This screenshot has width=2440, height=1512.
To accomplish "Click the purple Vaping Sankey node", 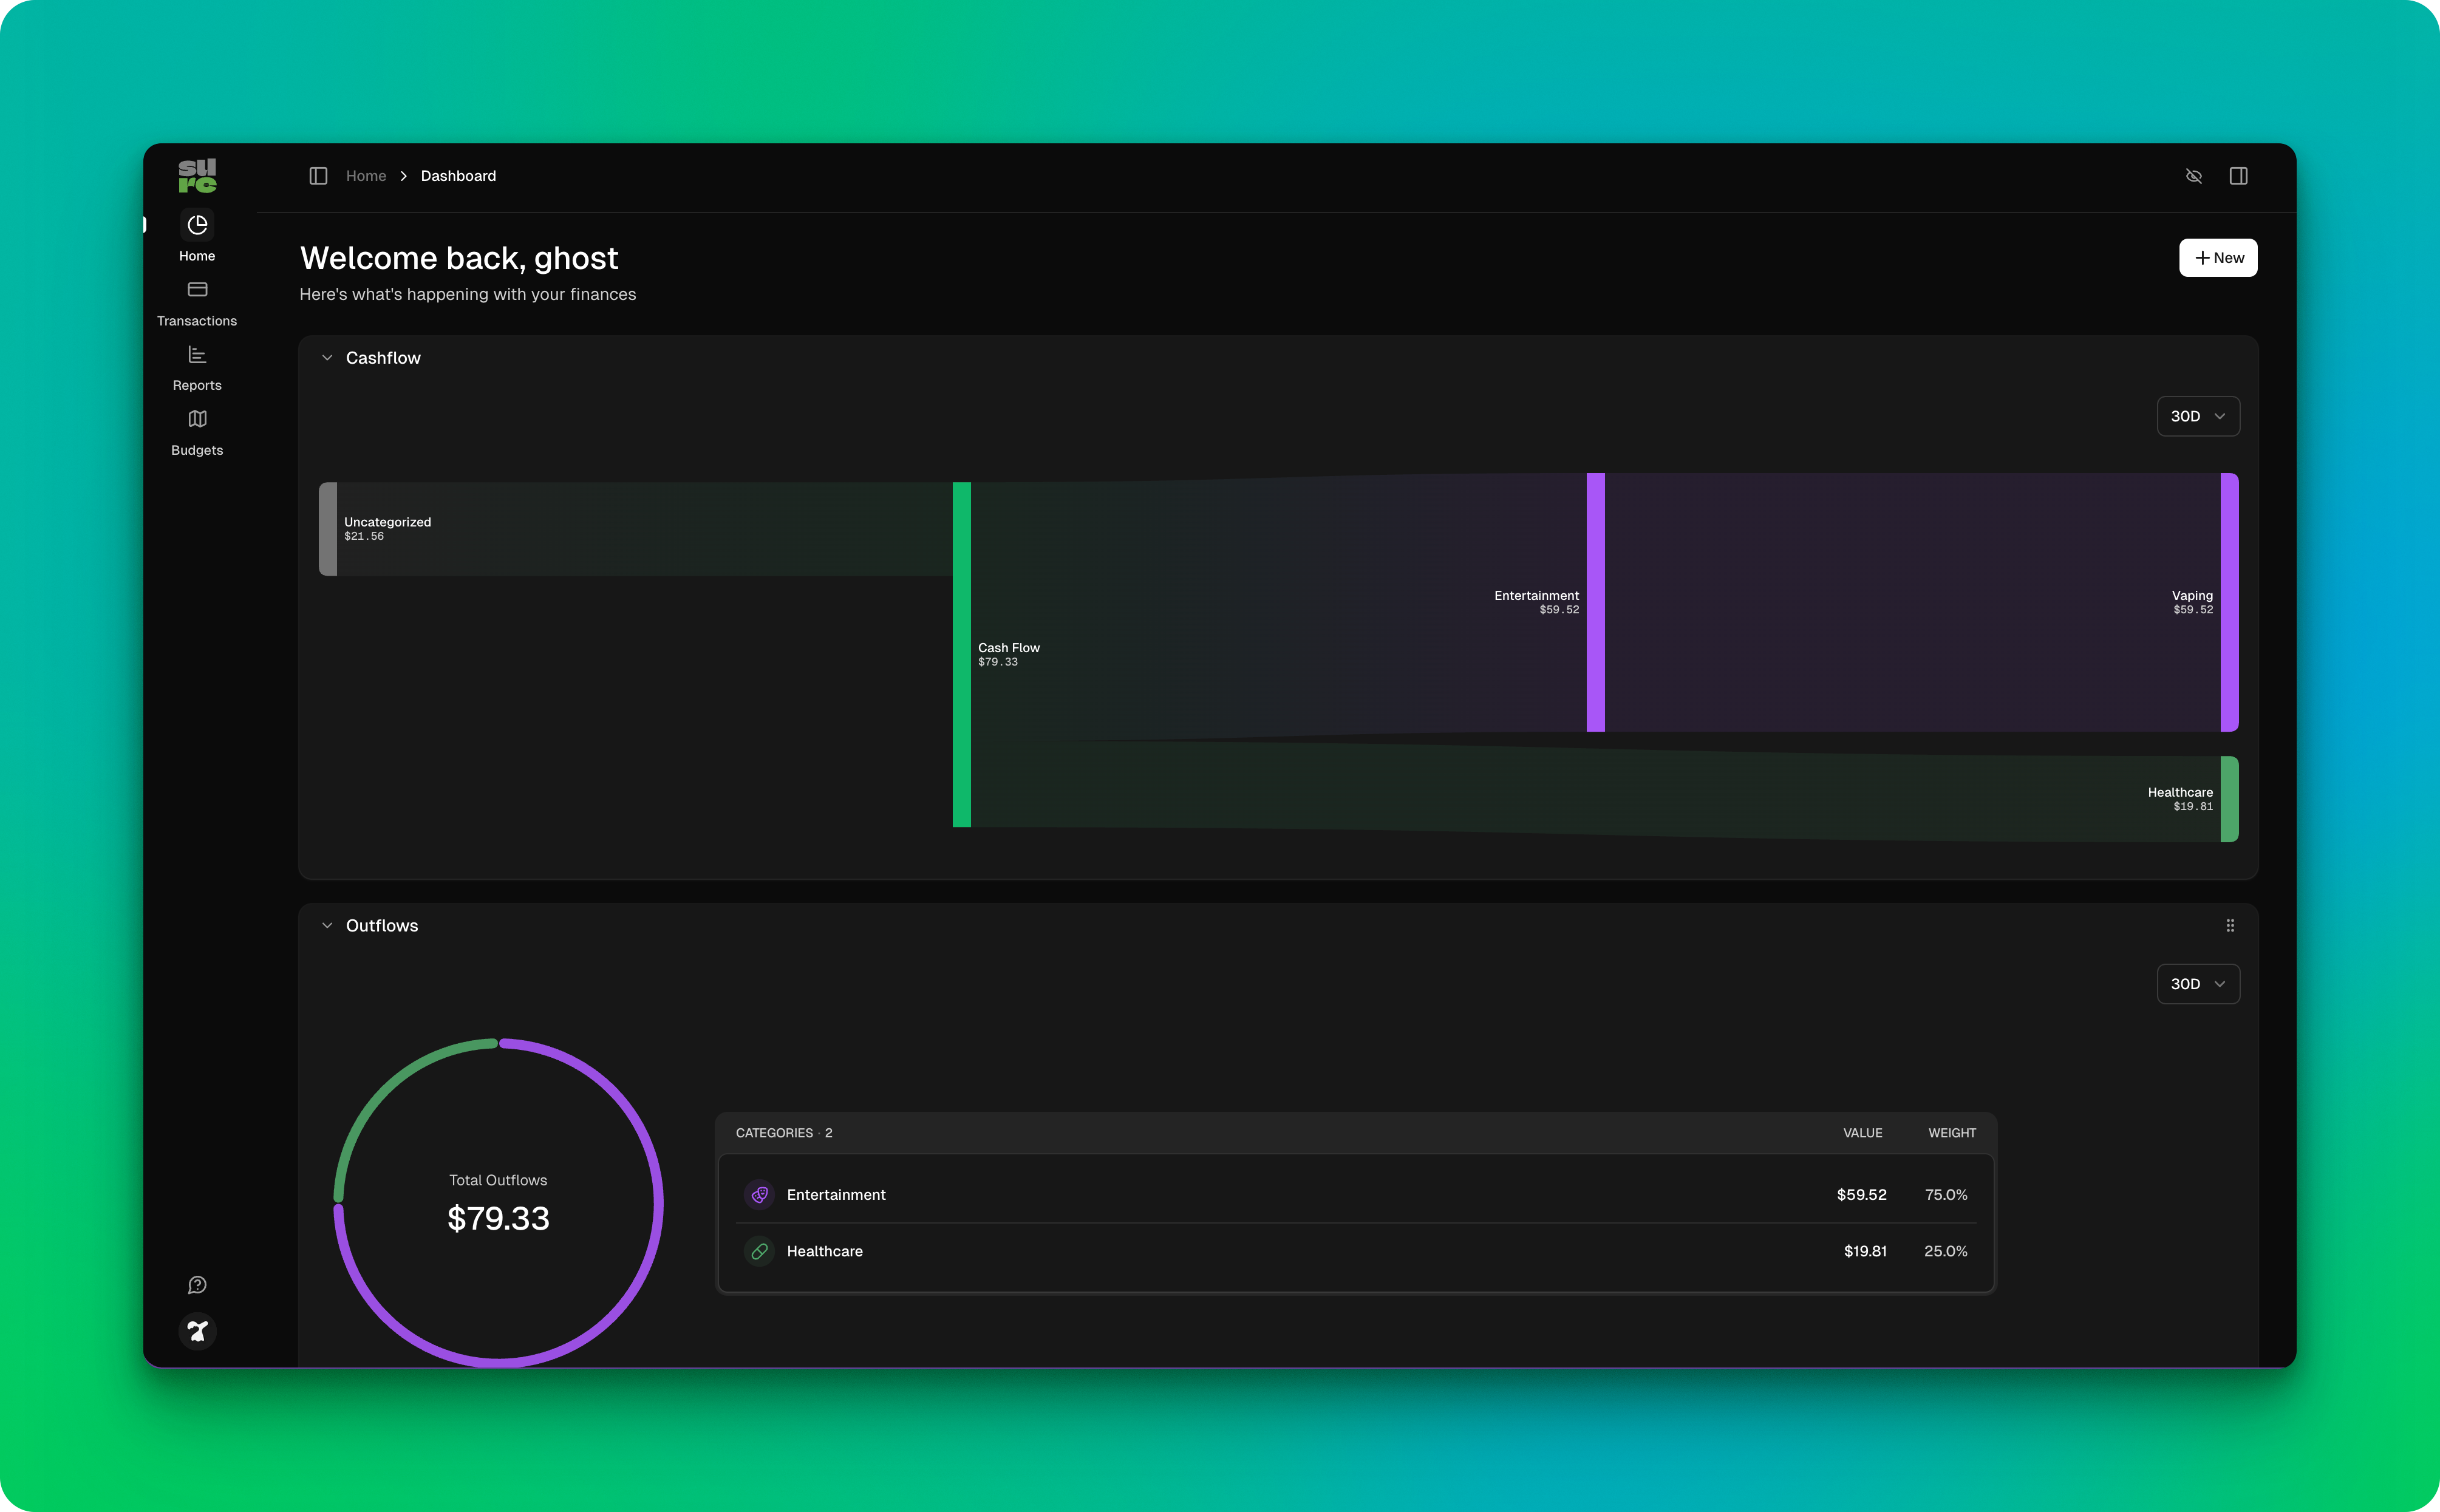I will pyautogui.click(x=2230, y=602).
